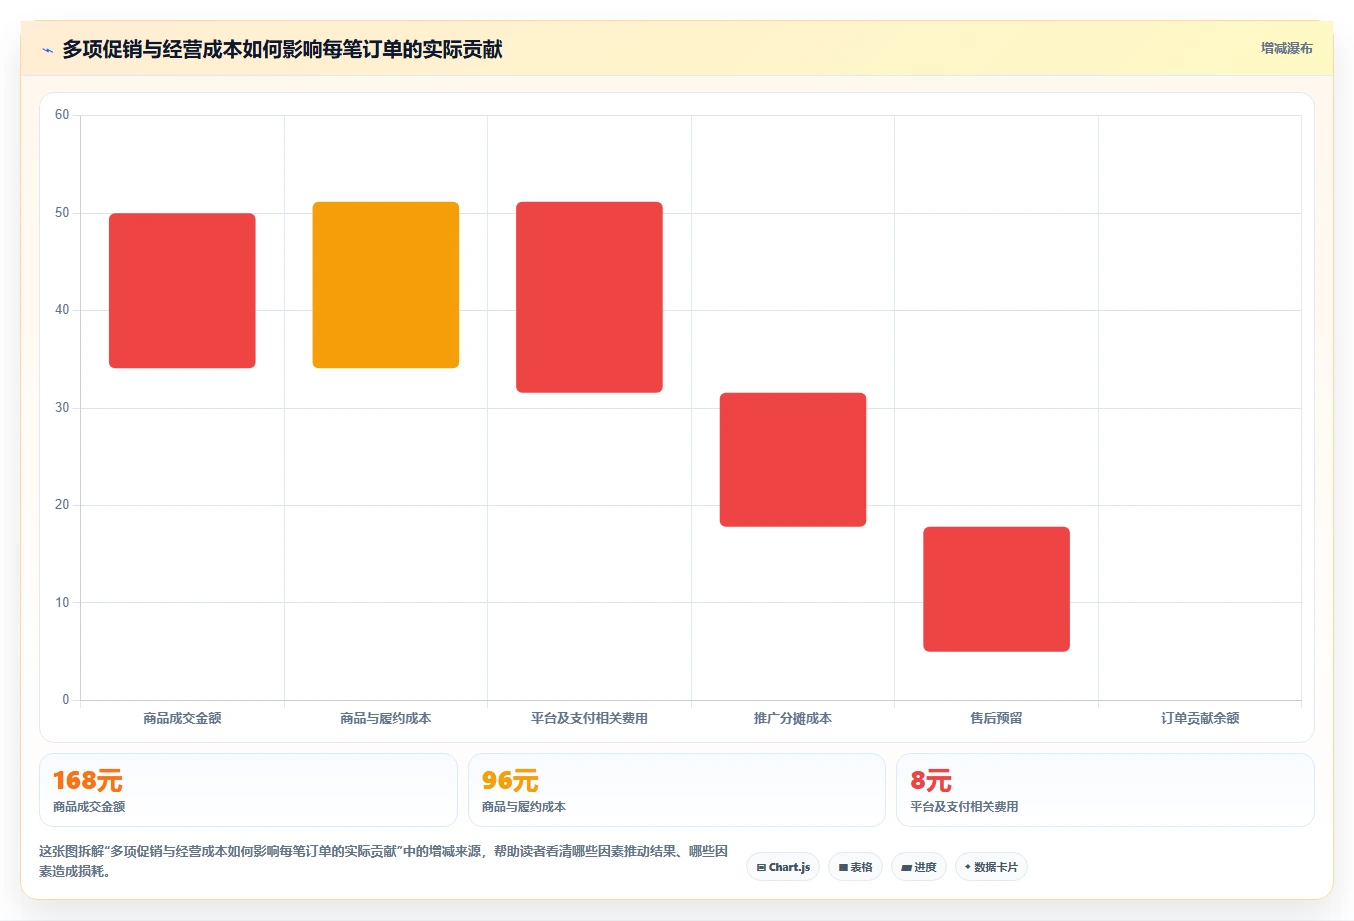1354x921 pixels.
Task: Click the 表格 tag chip
Action: pyautogui.click(x=855, y=867)
